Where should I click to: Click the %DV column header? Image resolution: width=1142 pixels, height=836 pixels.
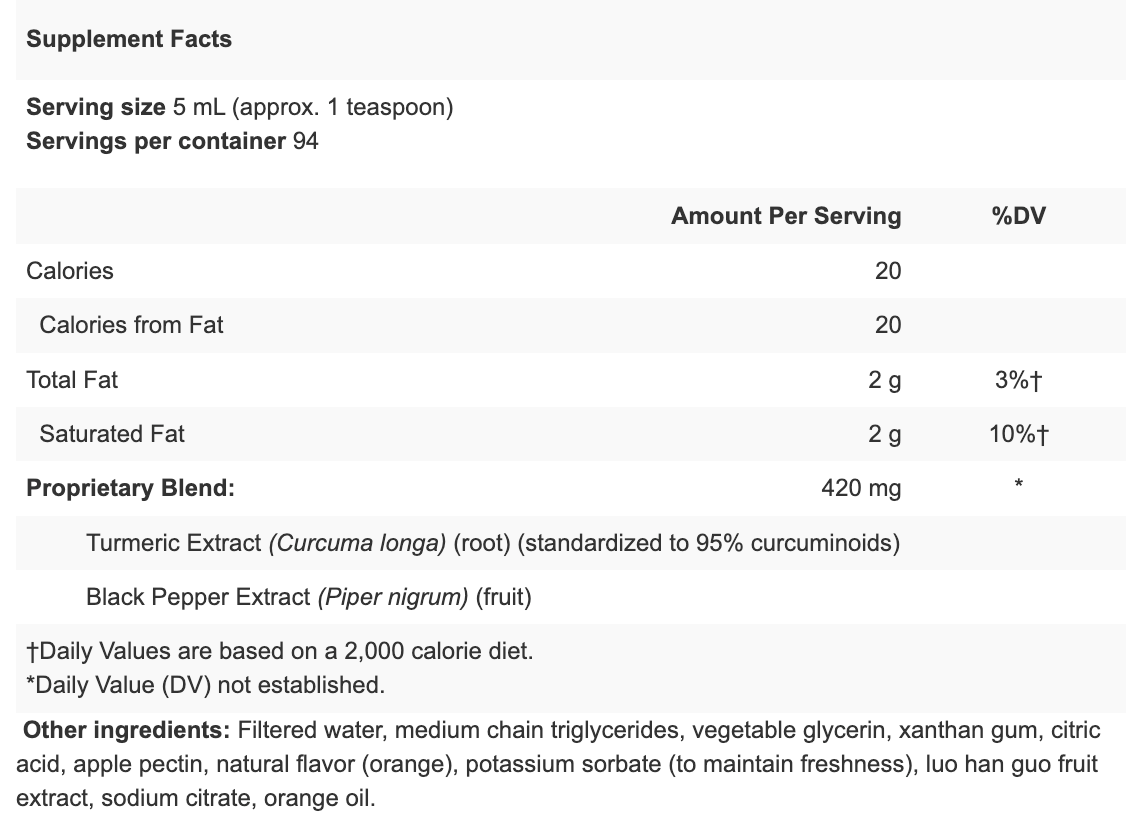pyautogui.click(x=1018, y=216)
